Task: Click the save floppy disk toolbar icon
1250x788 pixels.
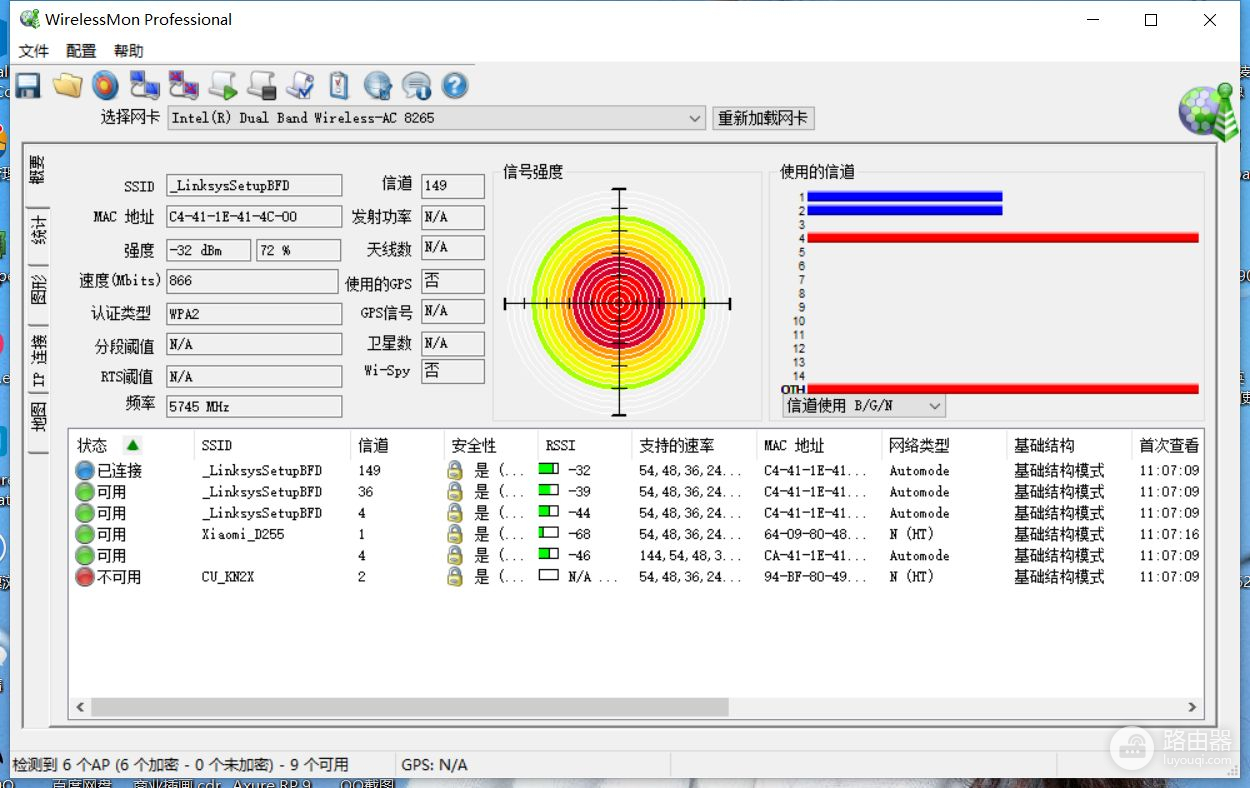Action: (x=27, y=86)
